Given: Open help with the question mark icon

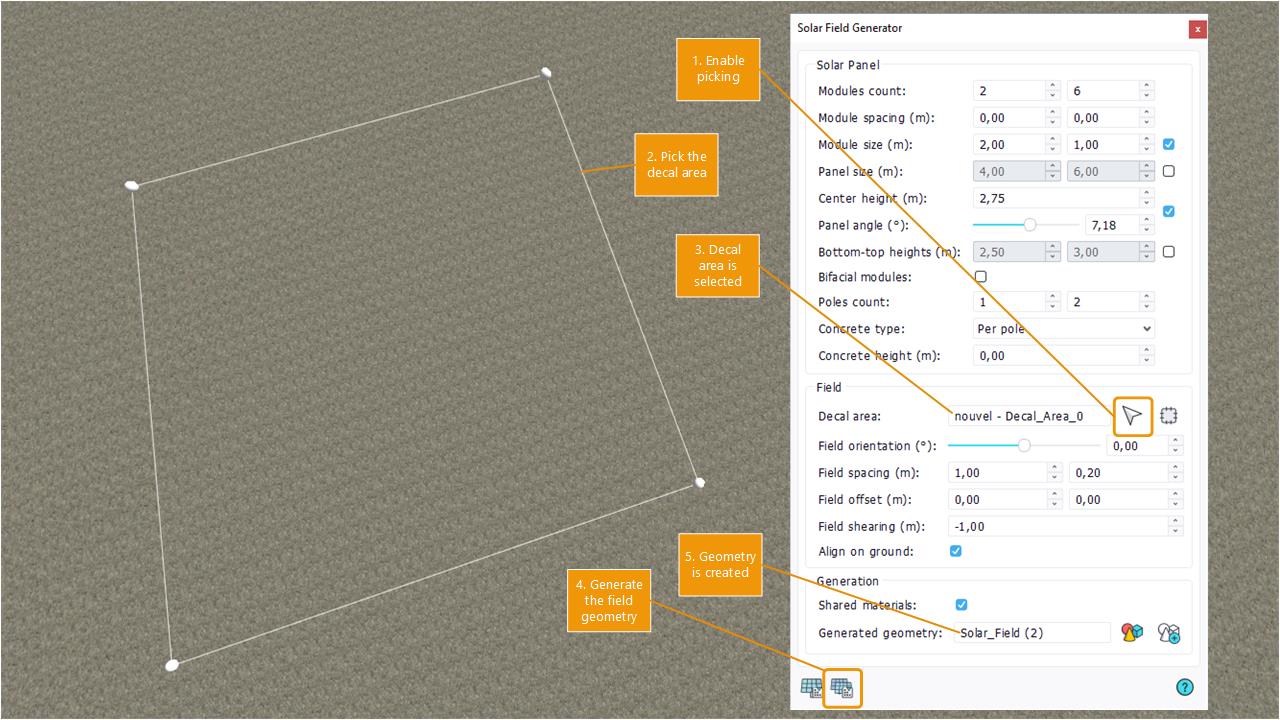Looking at the screenshot, I should pos(1184,687).
